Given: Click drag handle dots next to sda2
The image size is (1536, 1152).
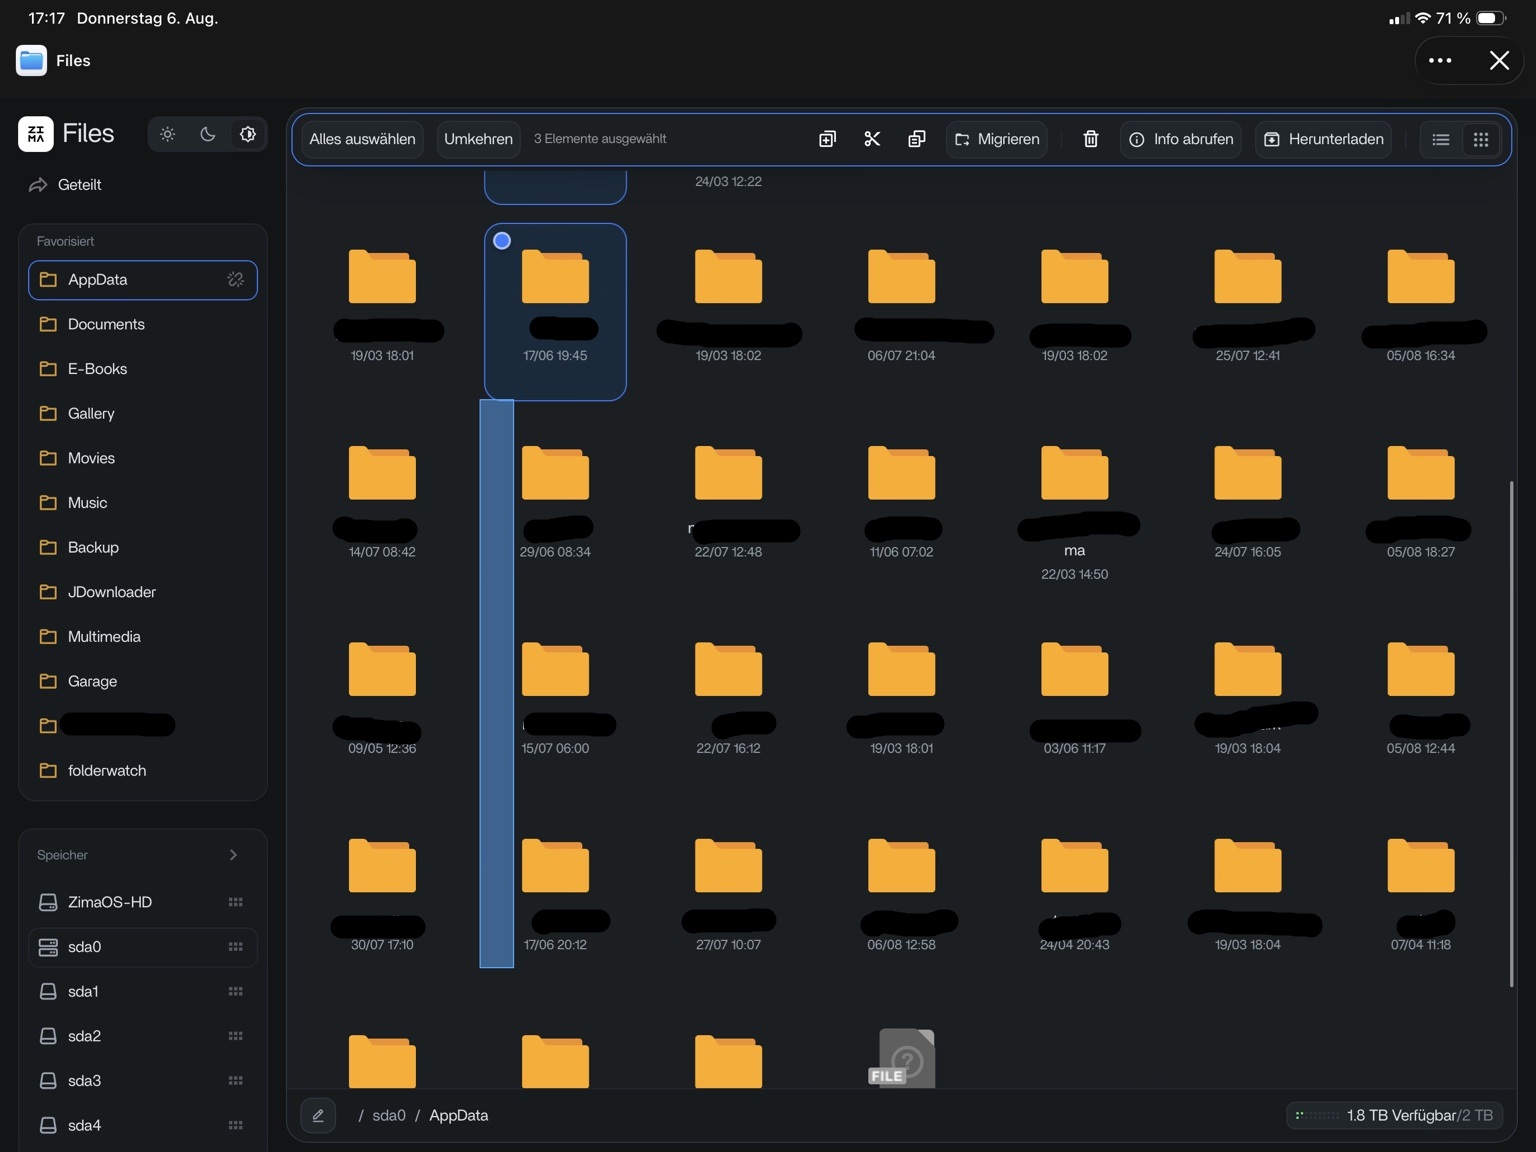Looking at the screenshot, I should (236, 1036).
